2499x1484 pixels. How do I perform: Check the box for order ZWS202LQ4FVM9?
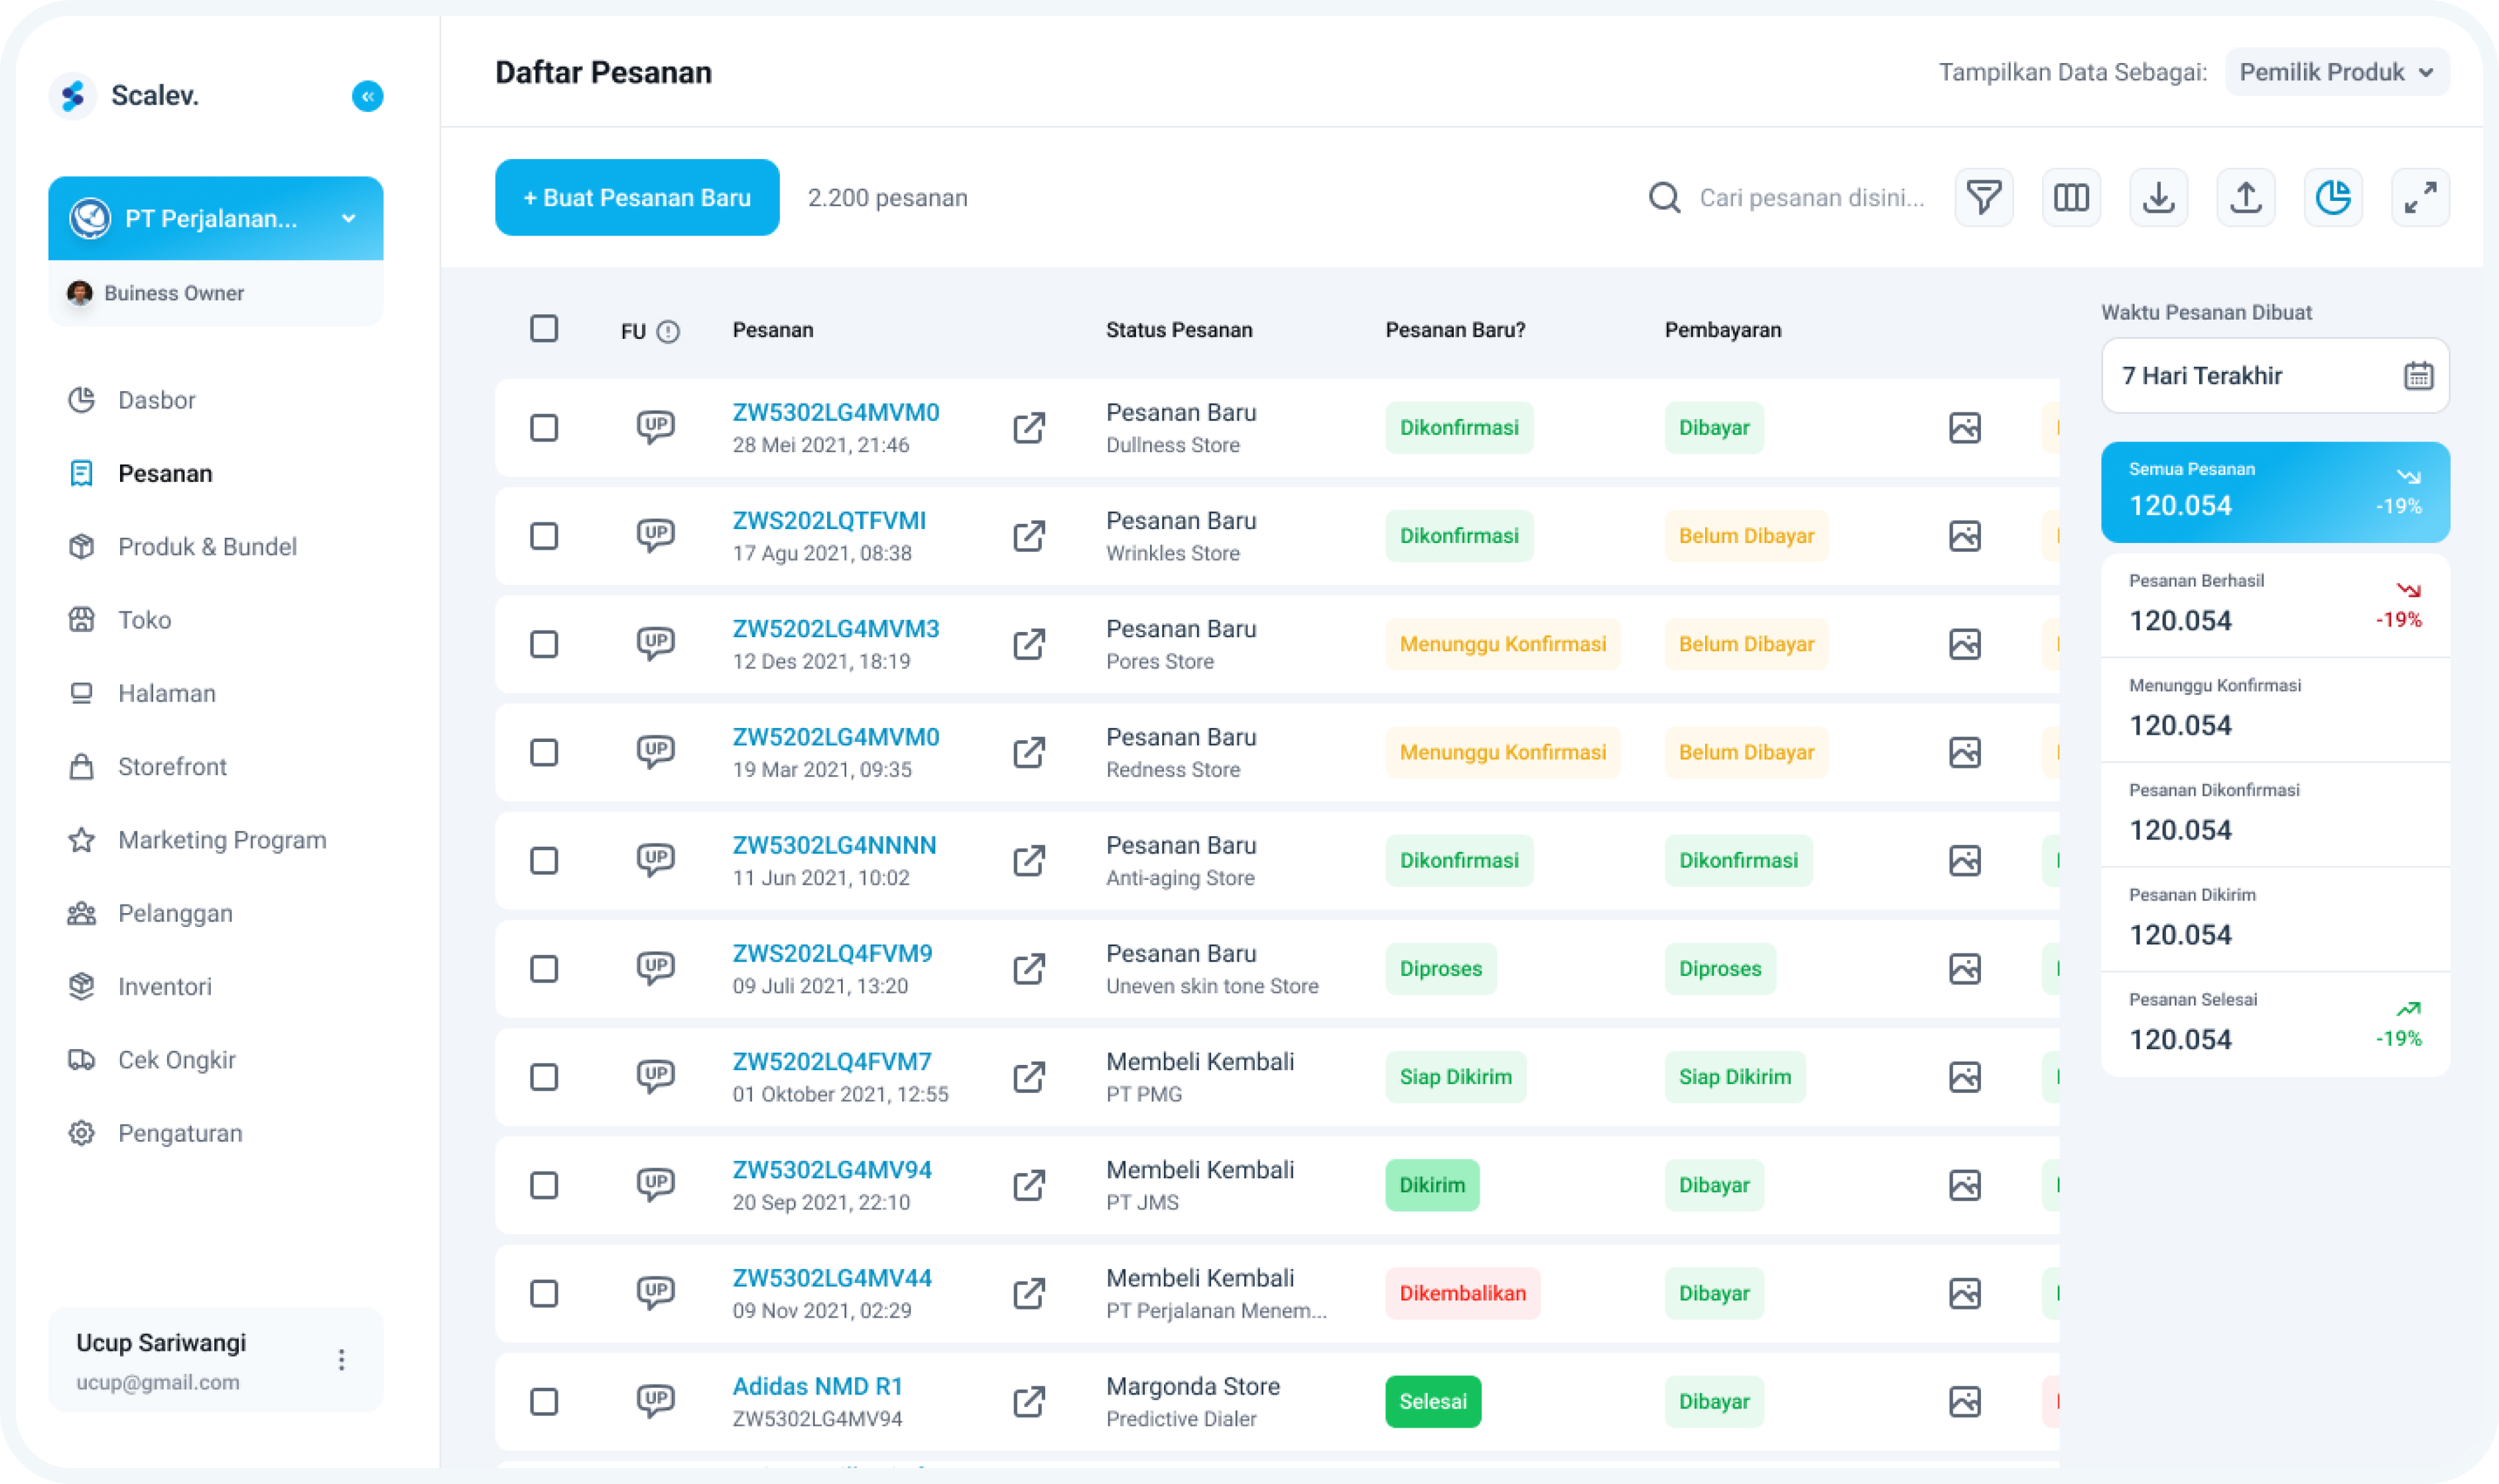point(544,969)
